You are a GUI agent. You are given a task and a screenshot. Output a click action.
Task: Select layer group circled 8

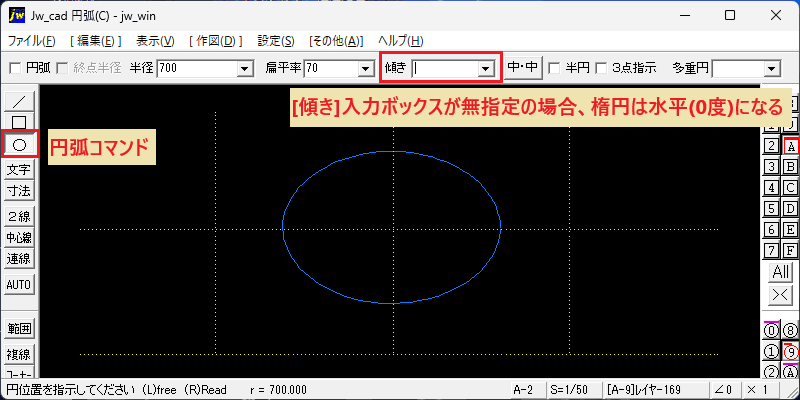pos(790,331)
